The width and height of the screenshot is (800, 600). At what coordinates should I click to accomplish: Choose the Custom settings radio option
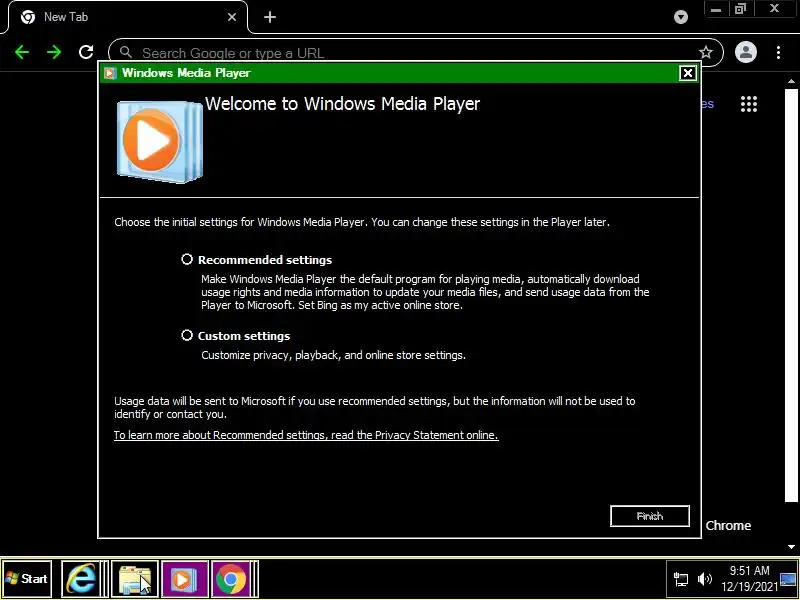pyautogui.click(x=187, y=335)
